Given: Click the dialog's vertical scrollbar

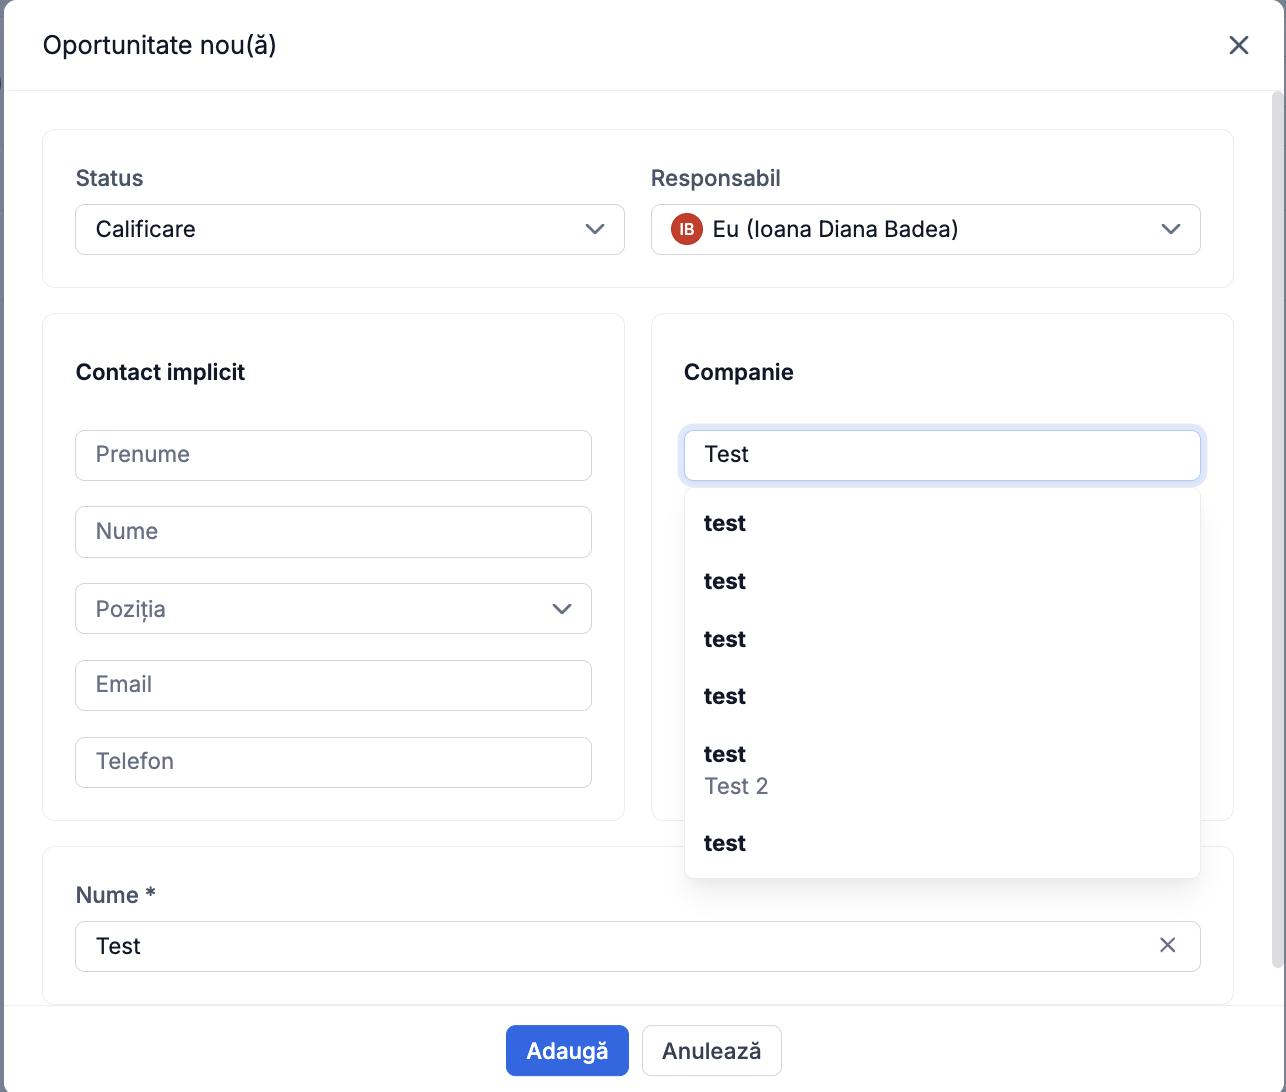Looking at the screenshot, I should [x=1277, y=530].
